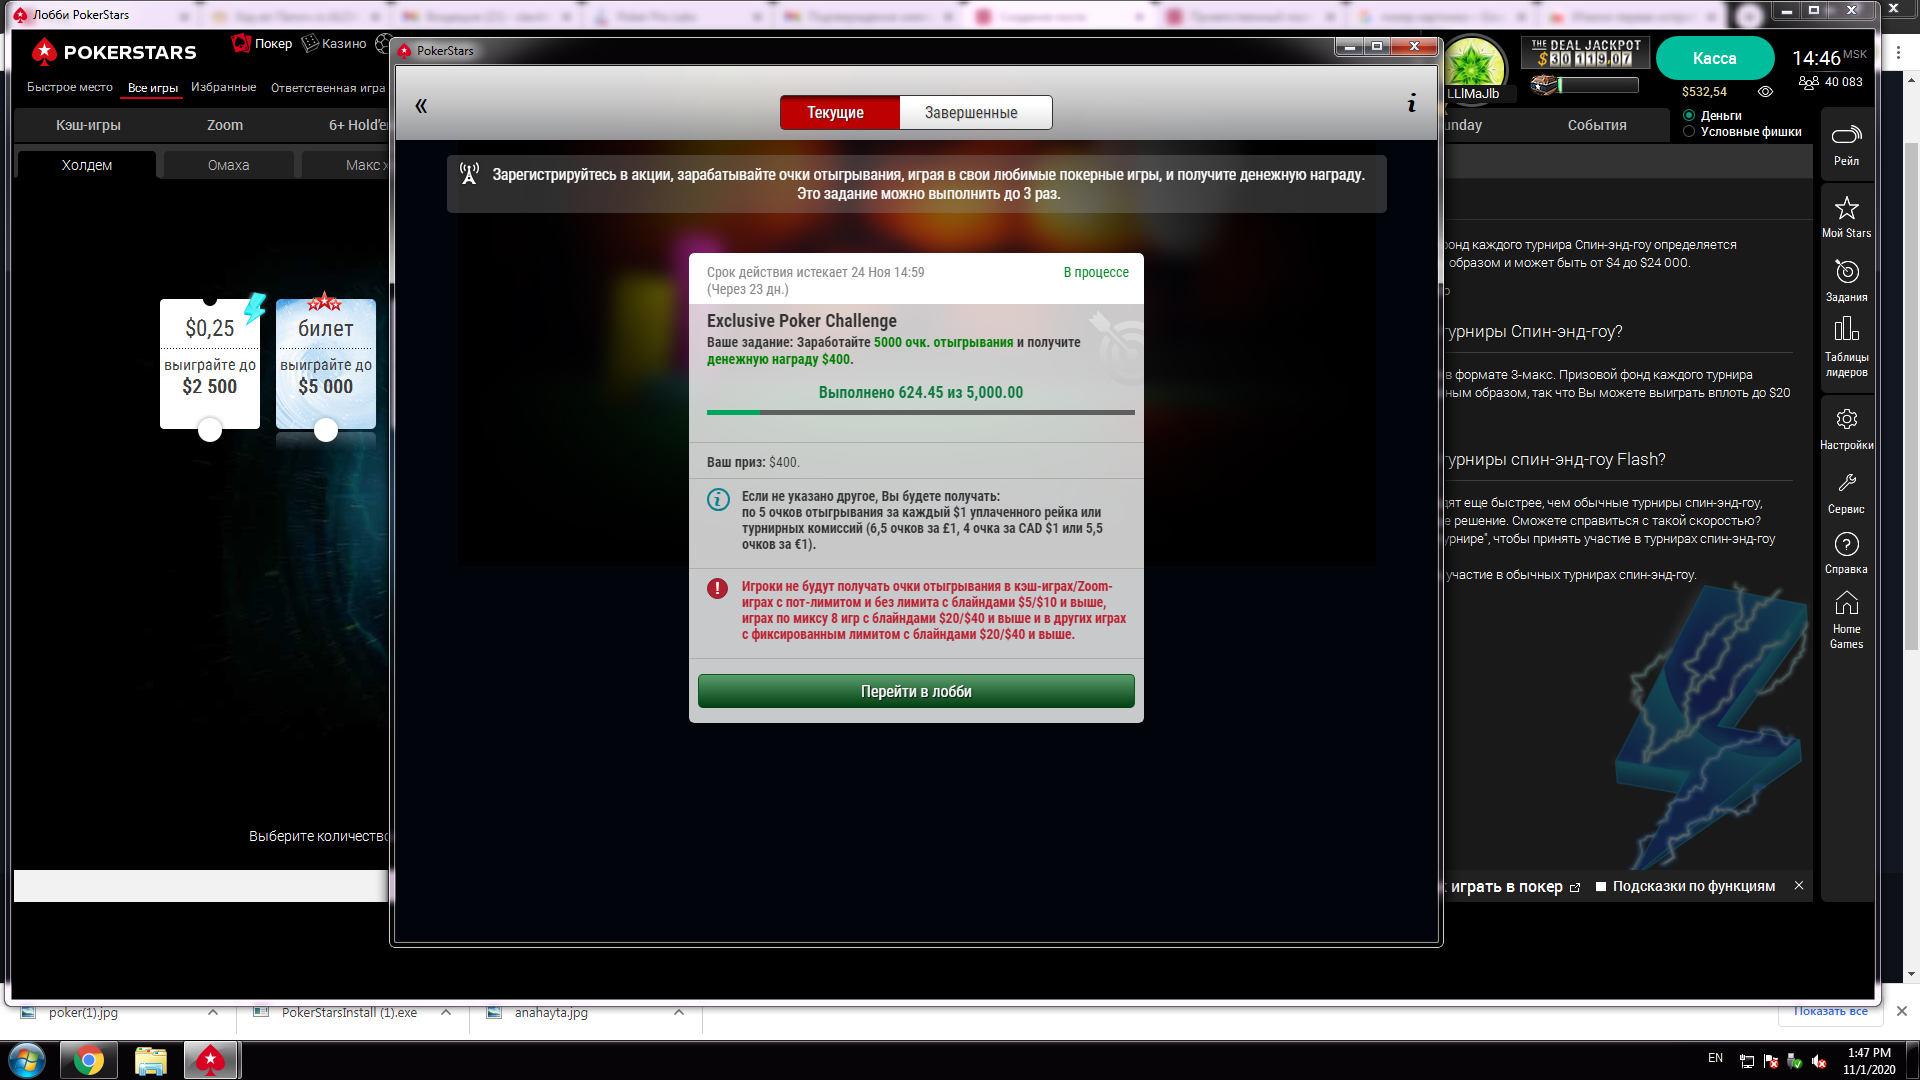
Task: Click the Windows Start button
Action: tap(27, 1060)
